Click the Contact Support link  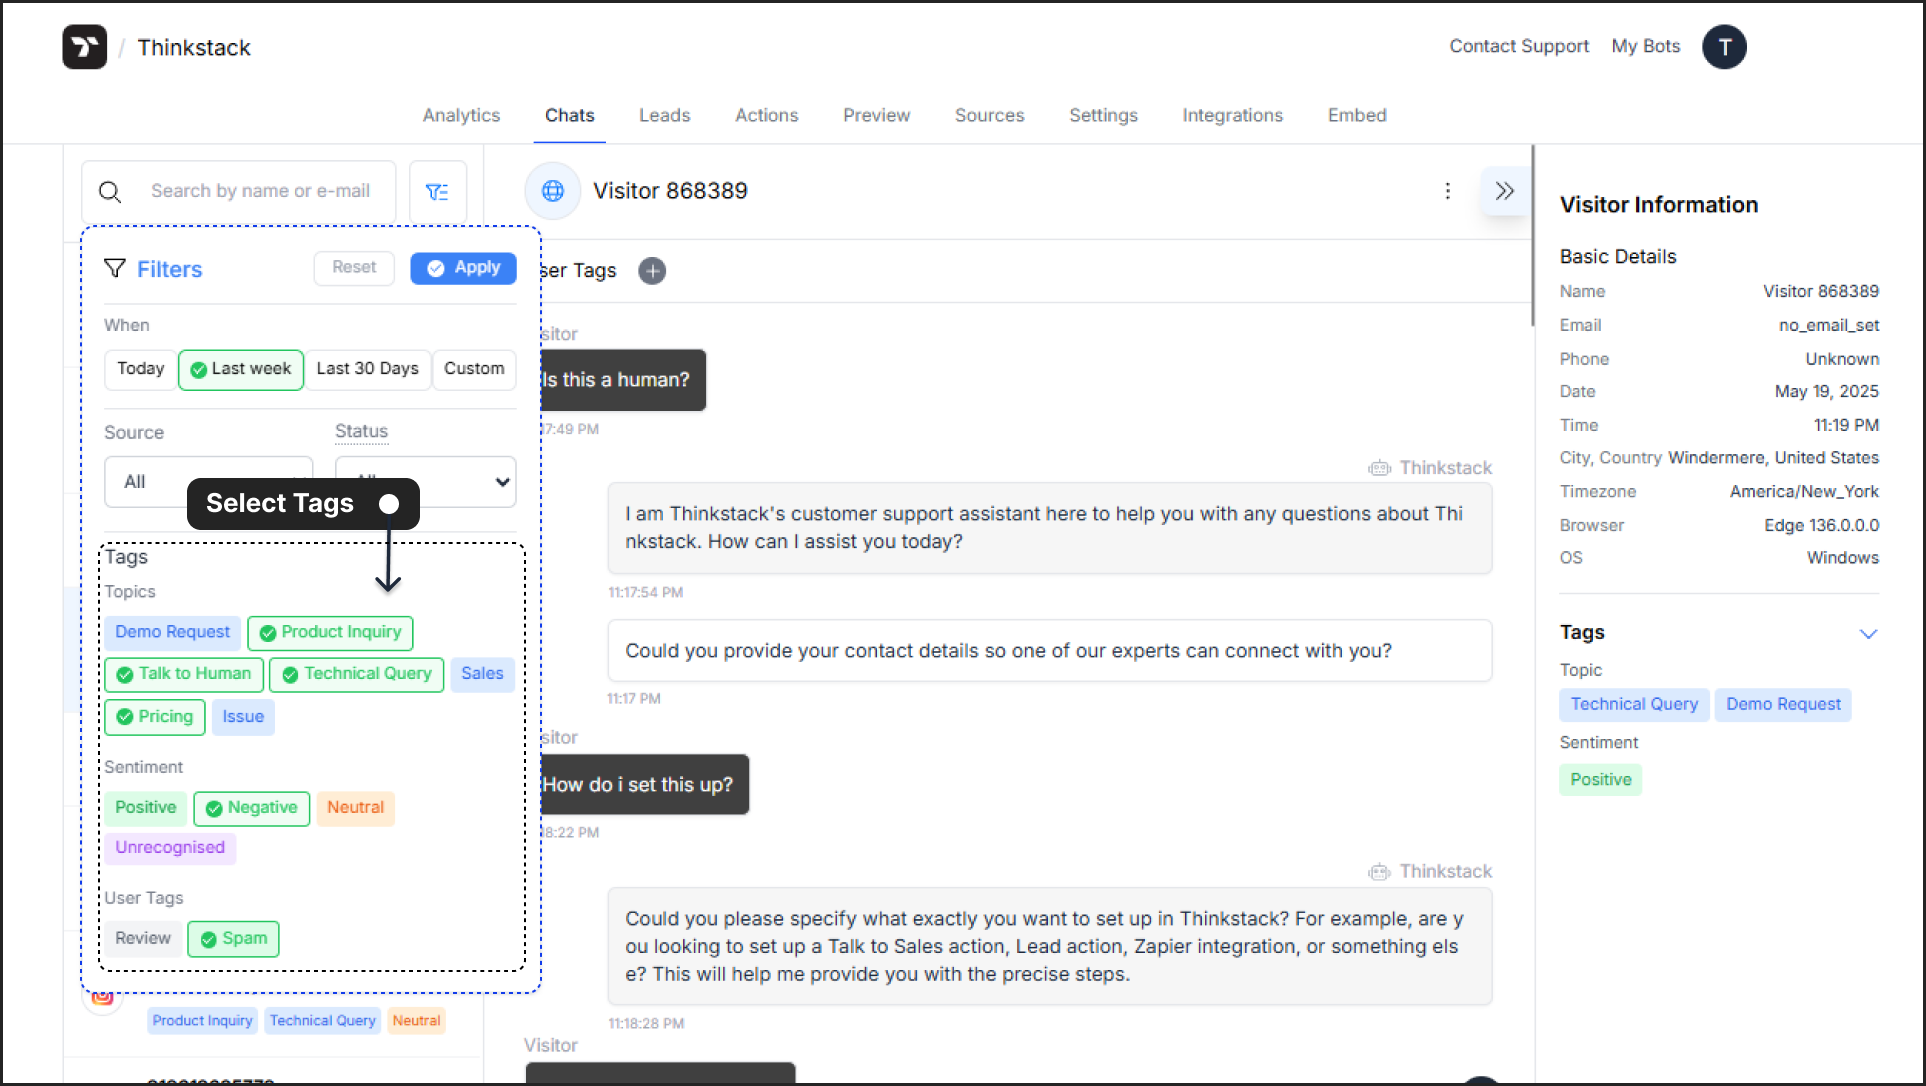pyautogui.click(x=1519, y=46)
